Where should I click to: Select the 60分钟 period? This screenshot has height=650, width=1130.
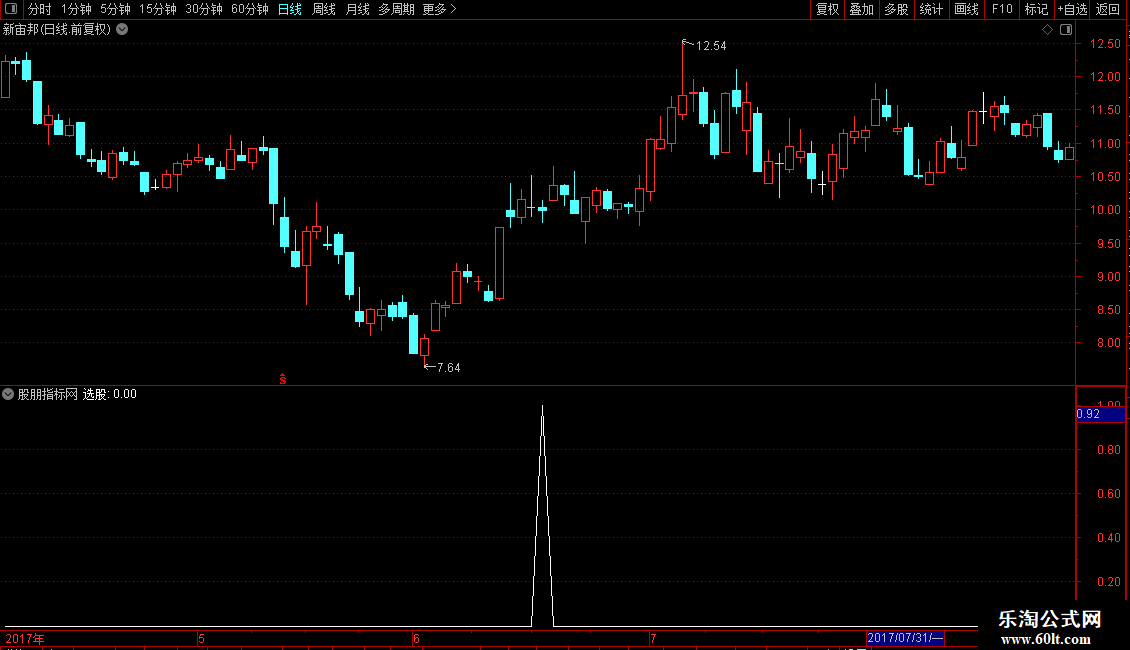point(249,9)
